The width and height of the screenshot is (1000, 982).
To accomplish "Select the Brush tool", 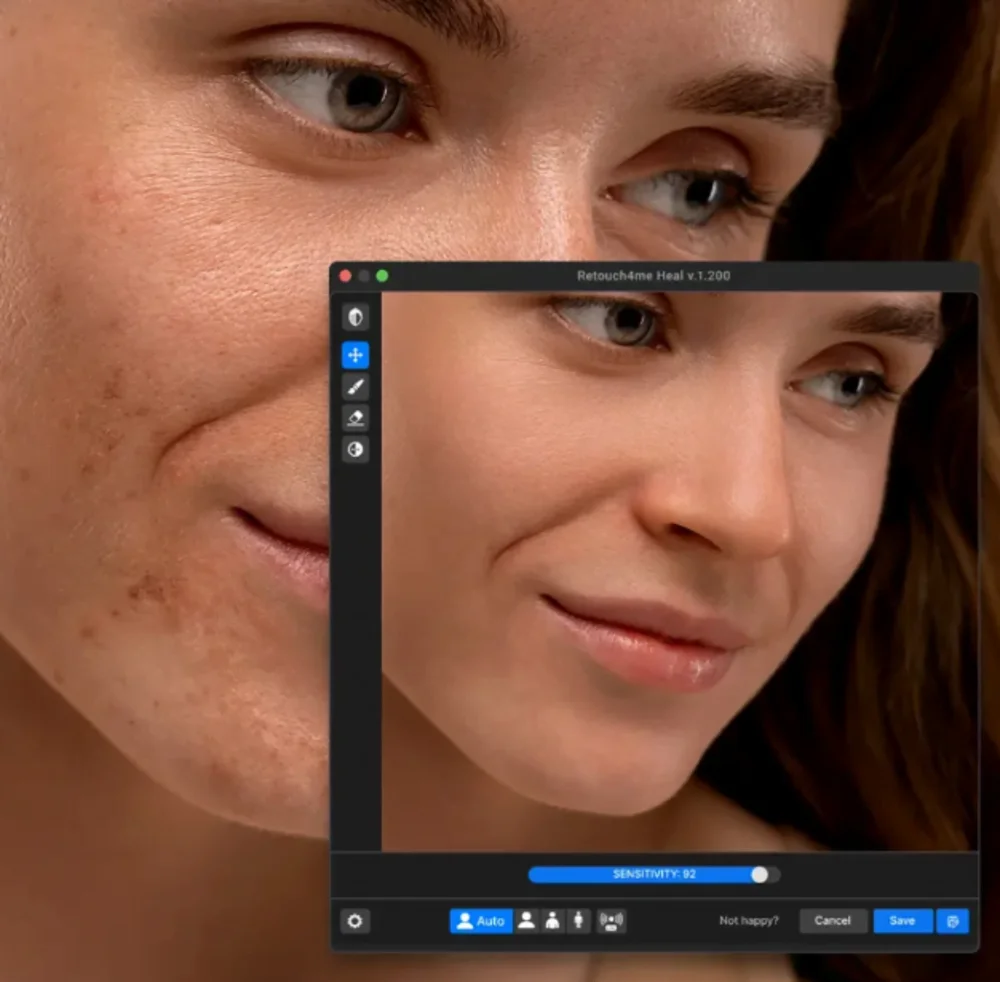I will (355, 387).
